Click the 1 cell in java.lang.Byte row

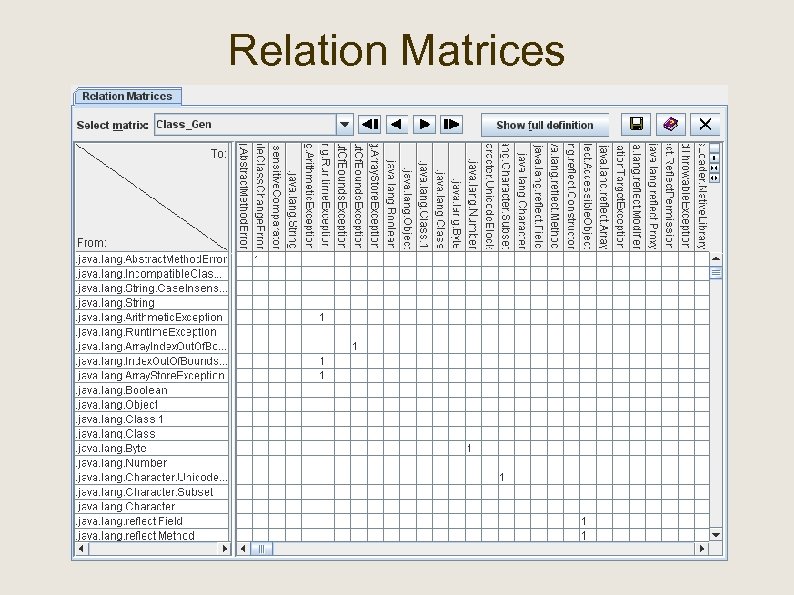[x=473, y=448]
